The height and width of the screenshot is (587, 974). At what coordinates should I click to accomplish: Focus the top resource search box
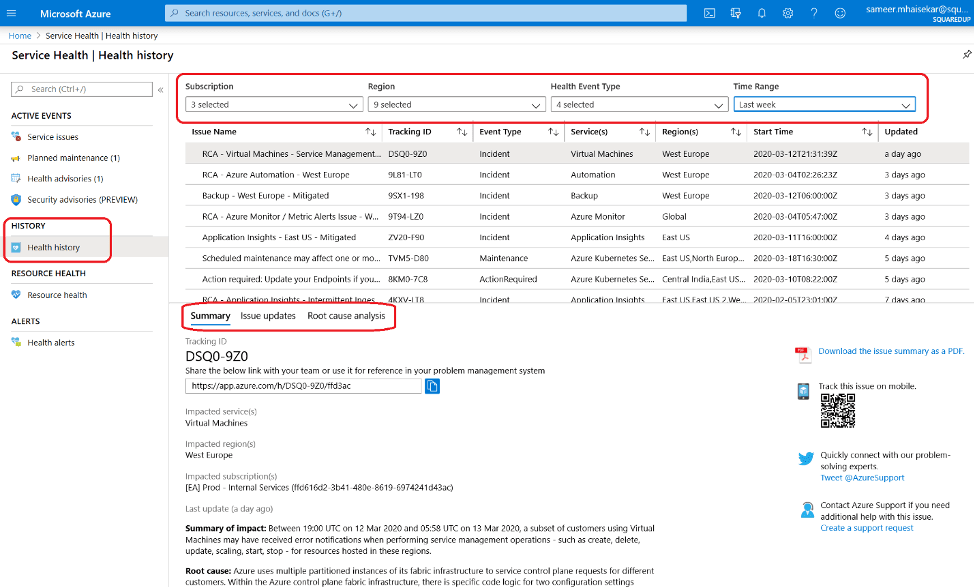[426, 13]
